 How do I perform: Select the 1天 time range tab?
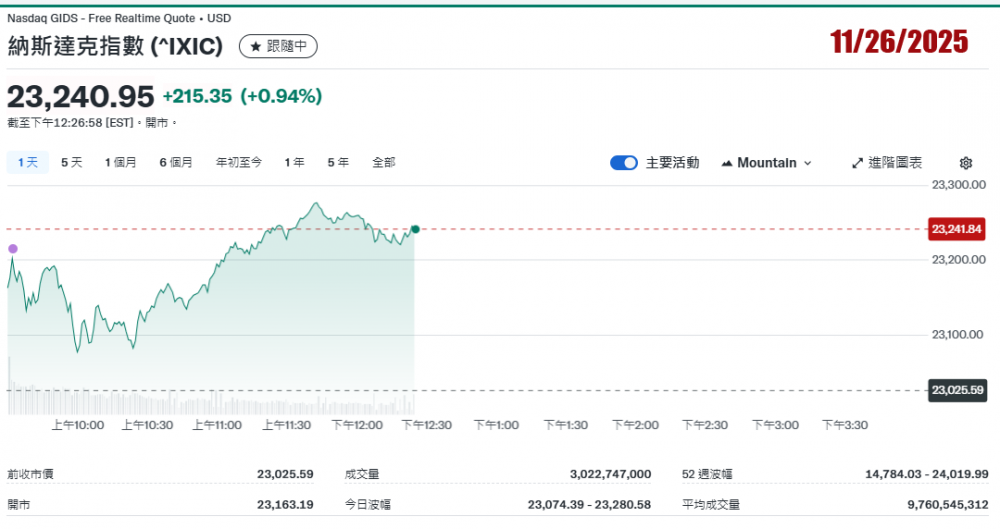(28, 162)
